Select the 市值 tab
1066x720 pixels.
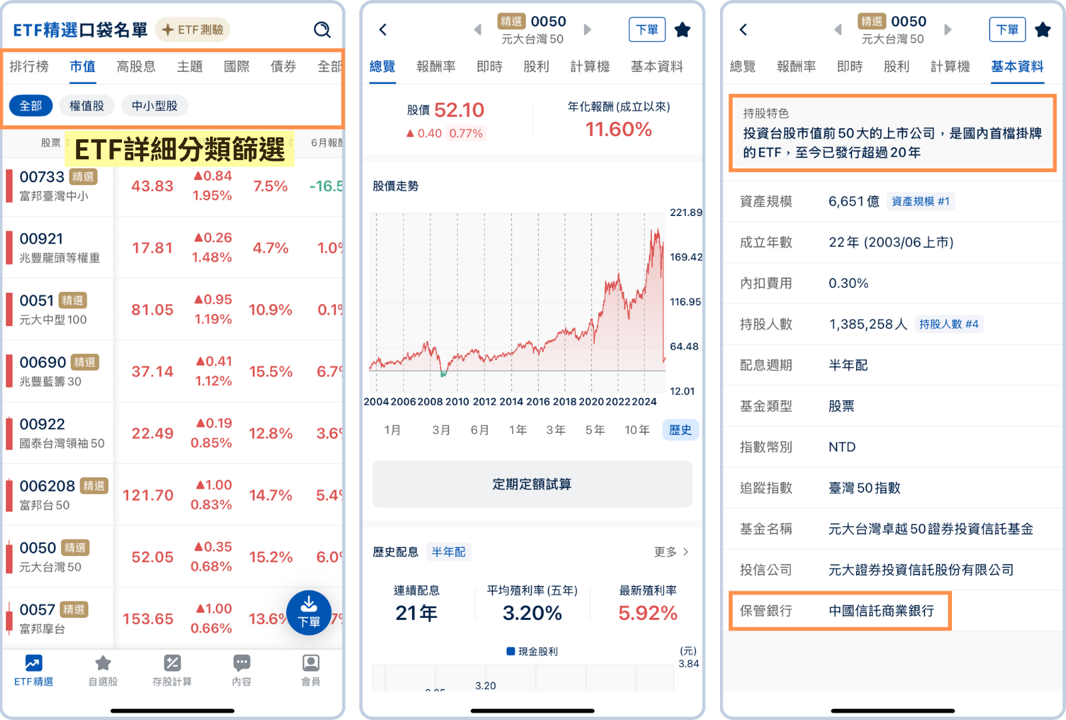tap(82, 66)
